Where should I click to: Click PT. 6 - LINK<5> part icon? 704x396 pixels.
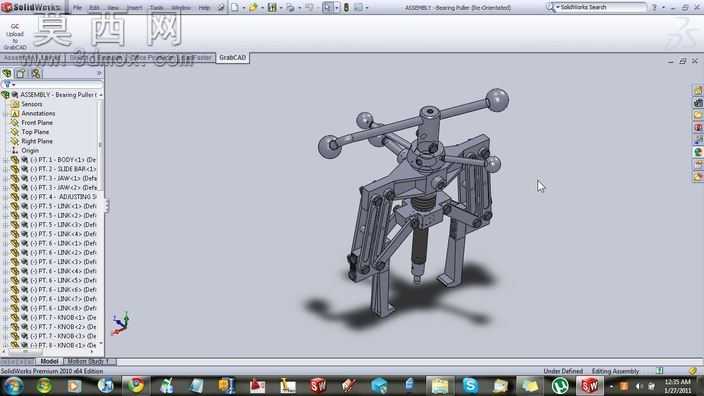pyautogui.click(x=15, y=280)
